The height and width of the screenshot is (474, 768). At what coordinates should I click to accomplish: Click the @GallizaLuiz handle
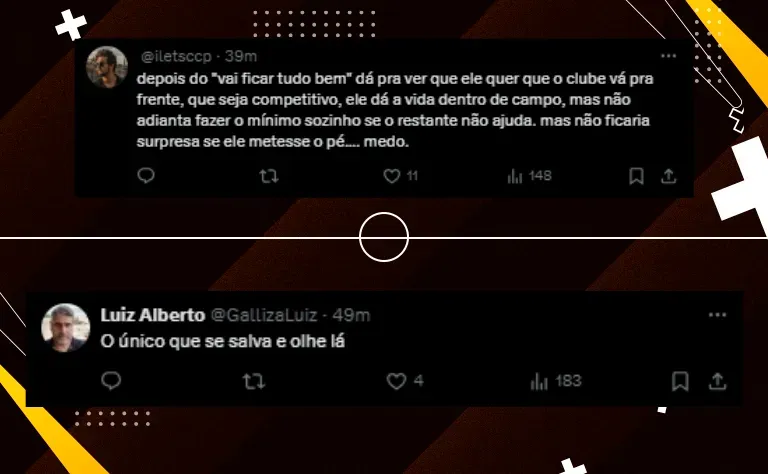264,315
